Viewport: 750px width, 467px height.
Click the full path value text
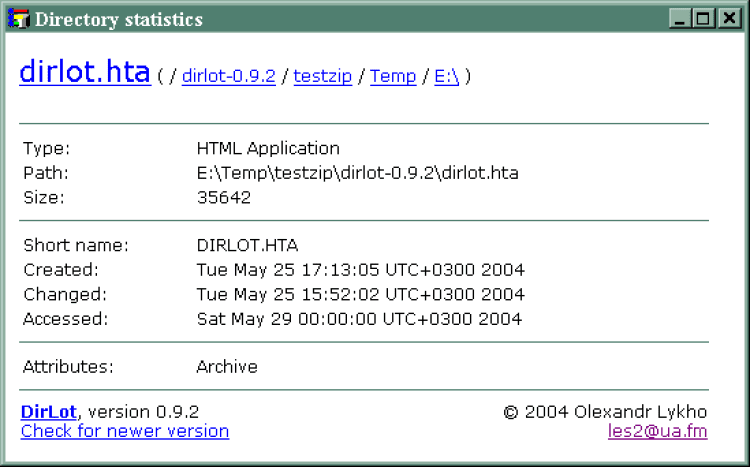tap(357, 173)
